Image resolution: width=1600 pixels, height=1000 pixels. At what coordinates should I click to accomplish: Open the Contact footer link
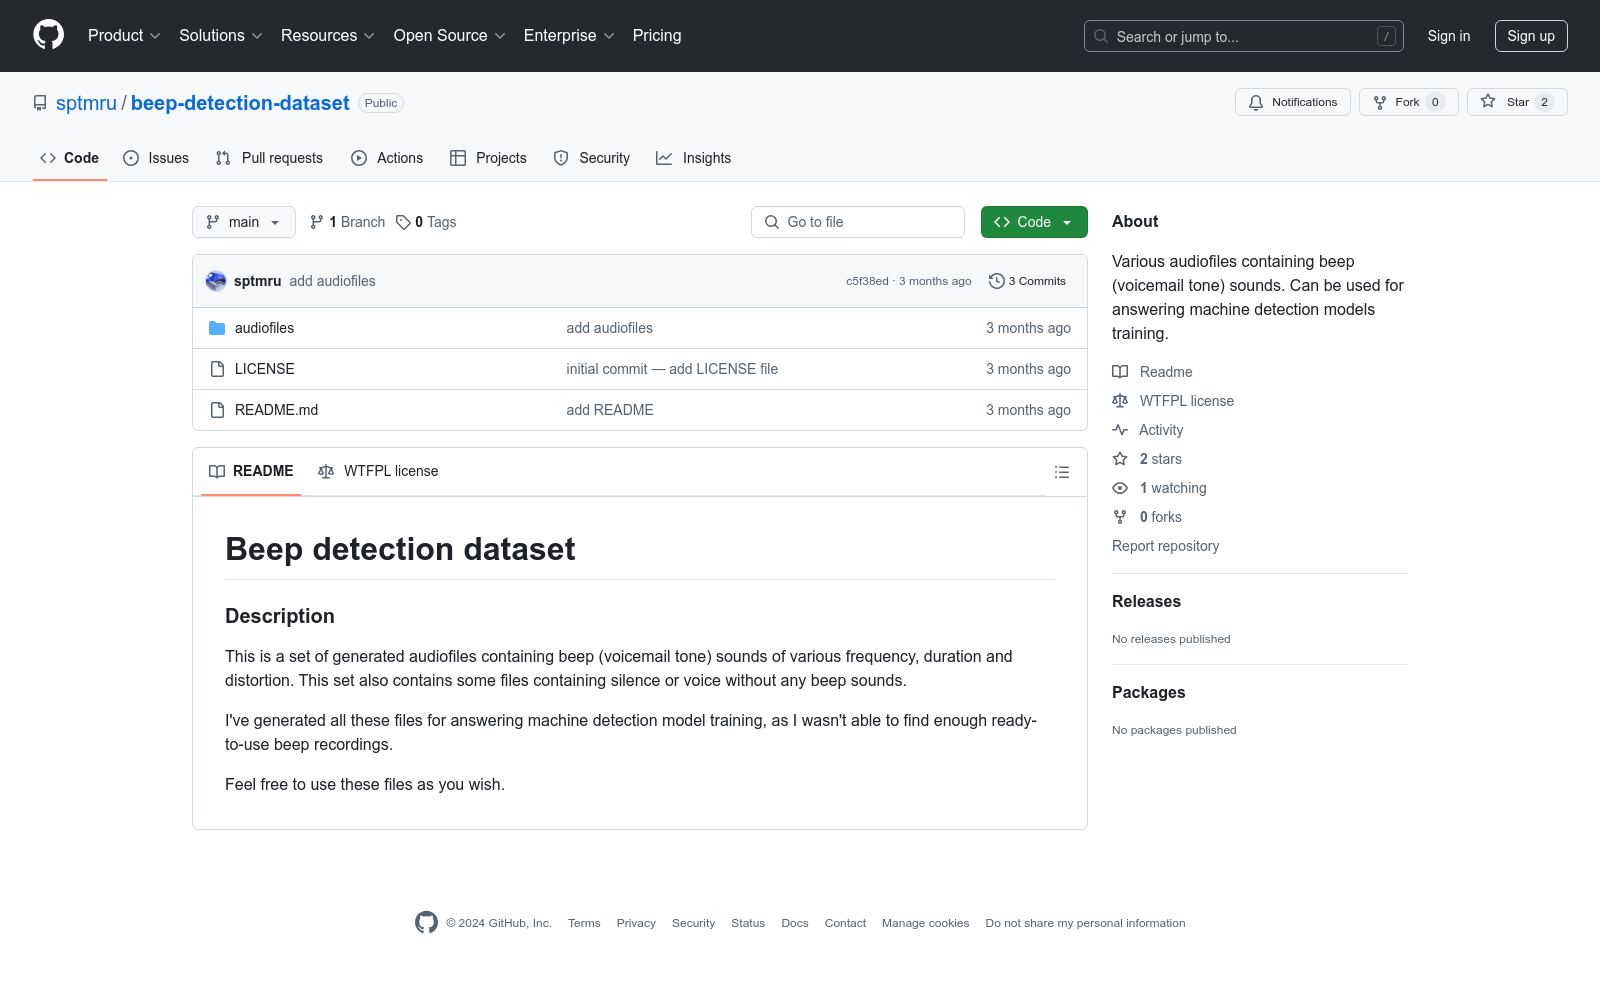(845, 923)
